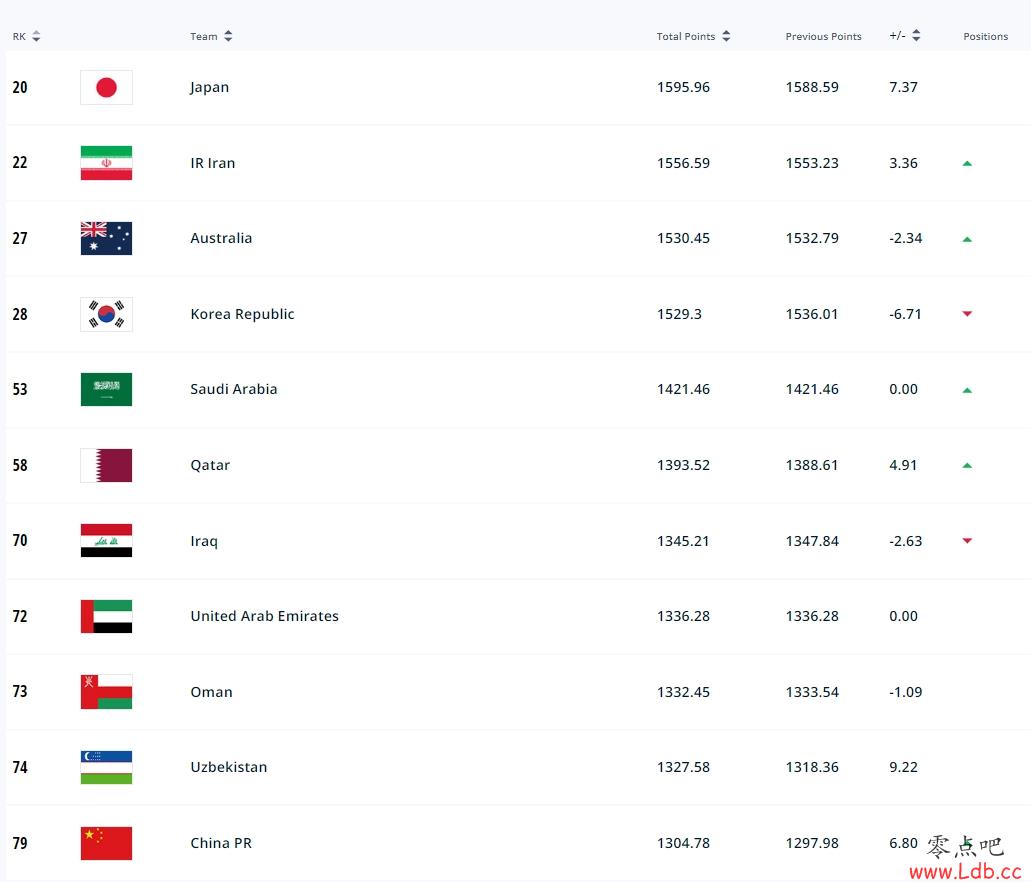Image resolution: width=1031 pixels, height=882 pixels.
Task: Click the Australia flag icon
Action: [x=107, y=238]
